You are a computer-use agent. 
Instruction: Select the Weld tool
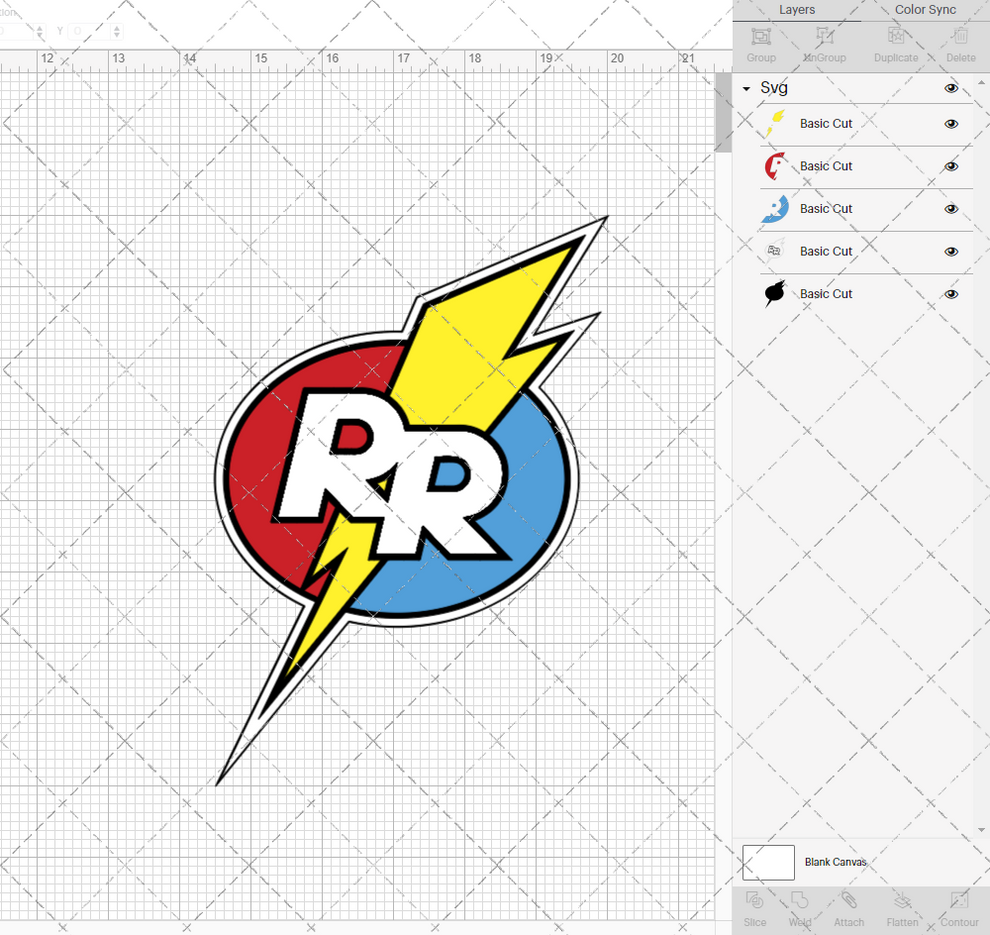coord(800,910)
